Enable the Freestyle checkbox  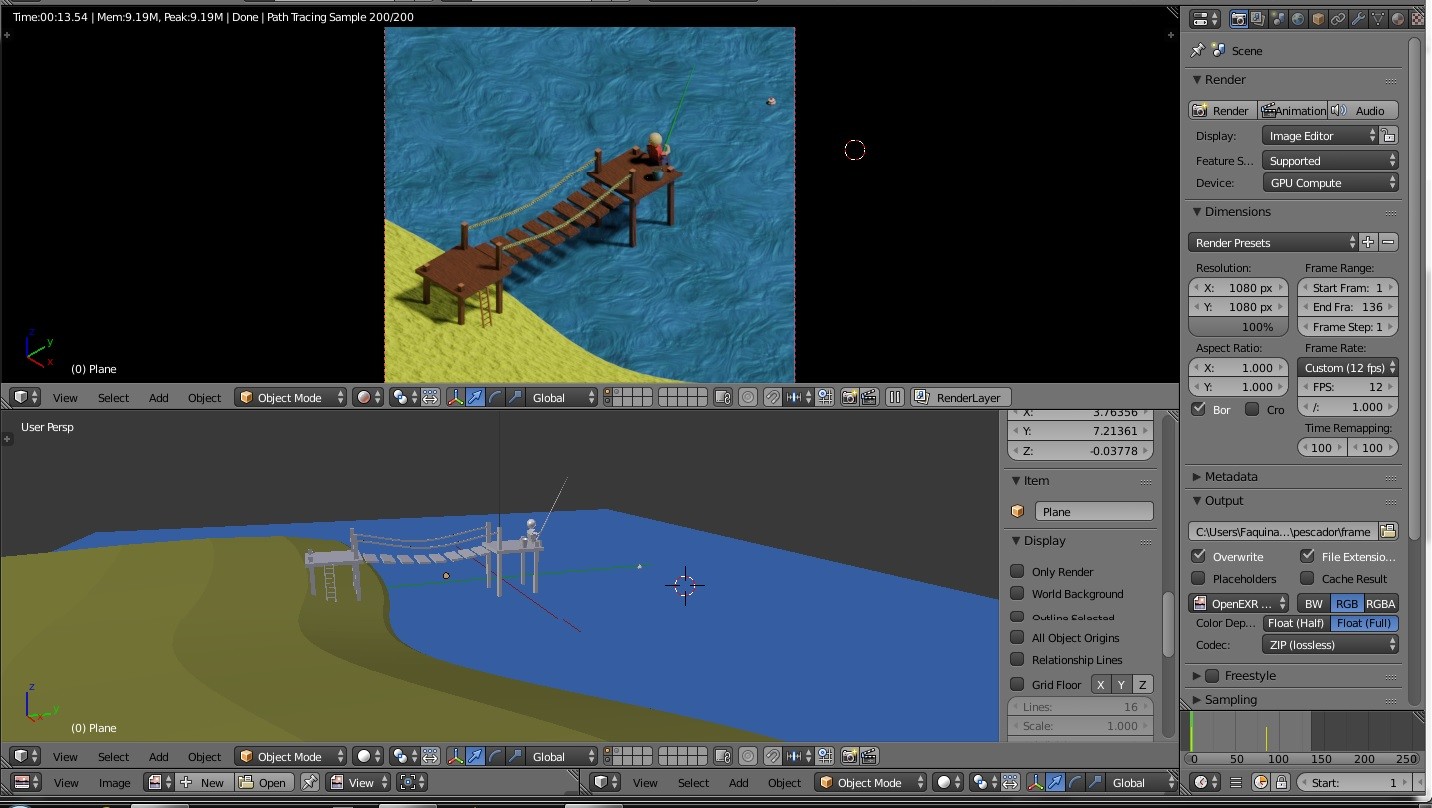pyautogui.click(x=1212, y=676)
